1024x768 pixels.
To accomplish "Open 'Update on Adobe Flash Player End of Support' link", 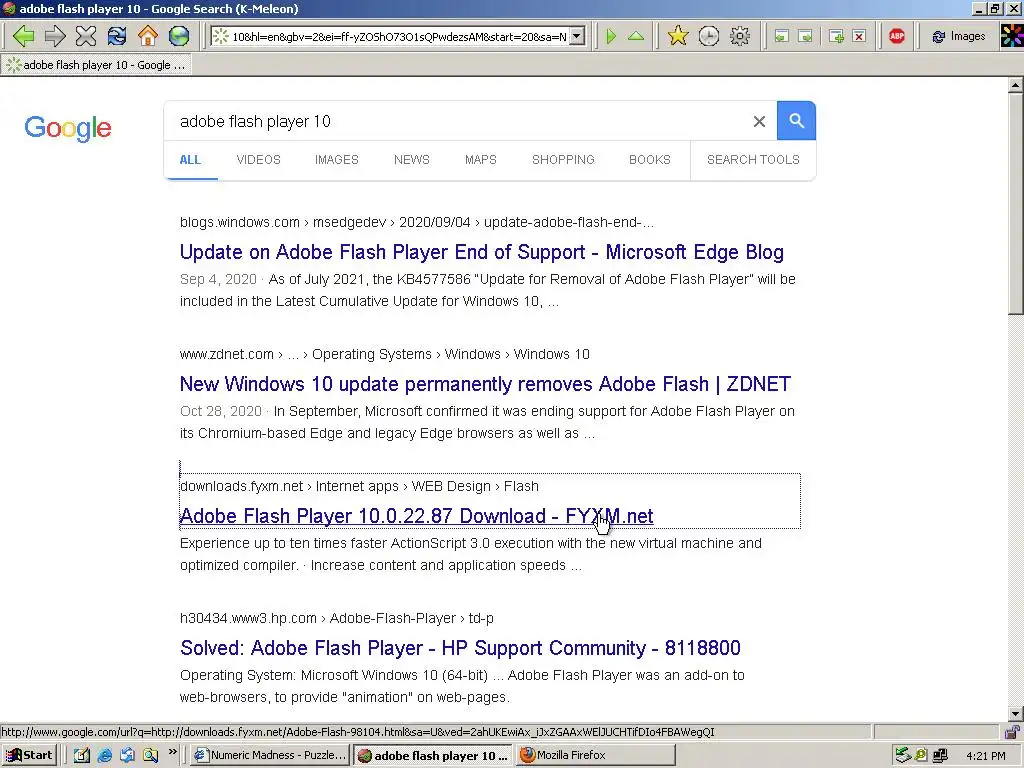I will coord(481,251).
